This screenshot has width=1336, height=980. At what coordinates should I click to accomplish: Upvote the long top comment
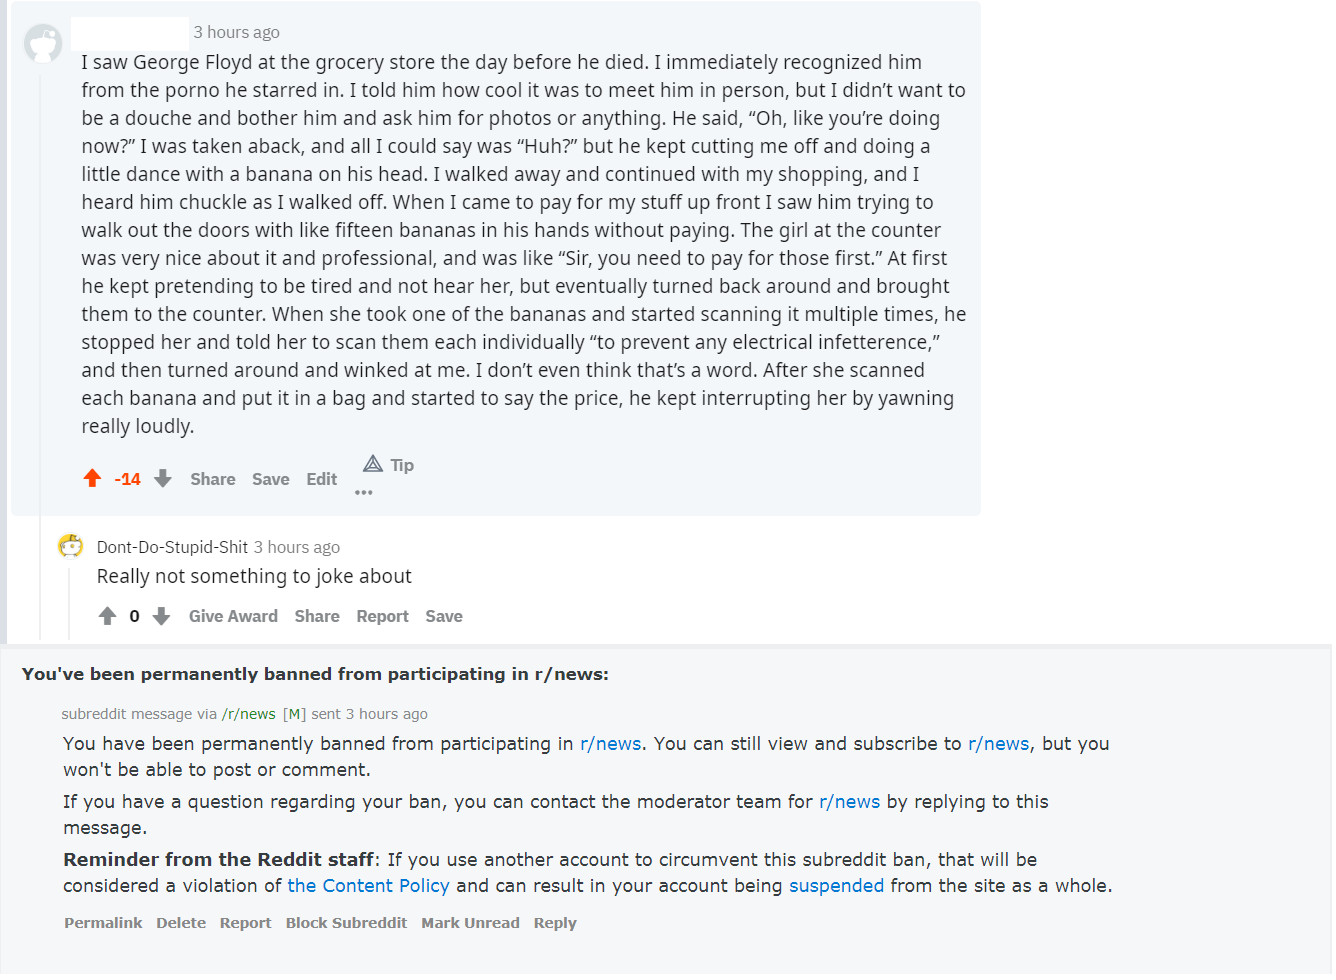[92, 479]
